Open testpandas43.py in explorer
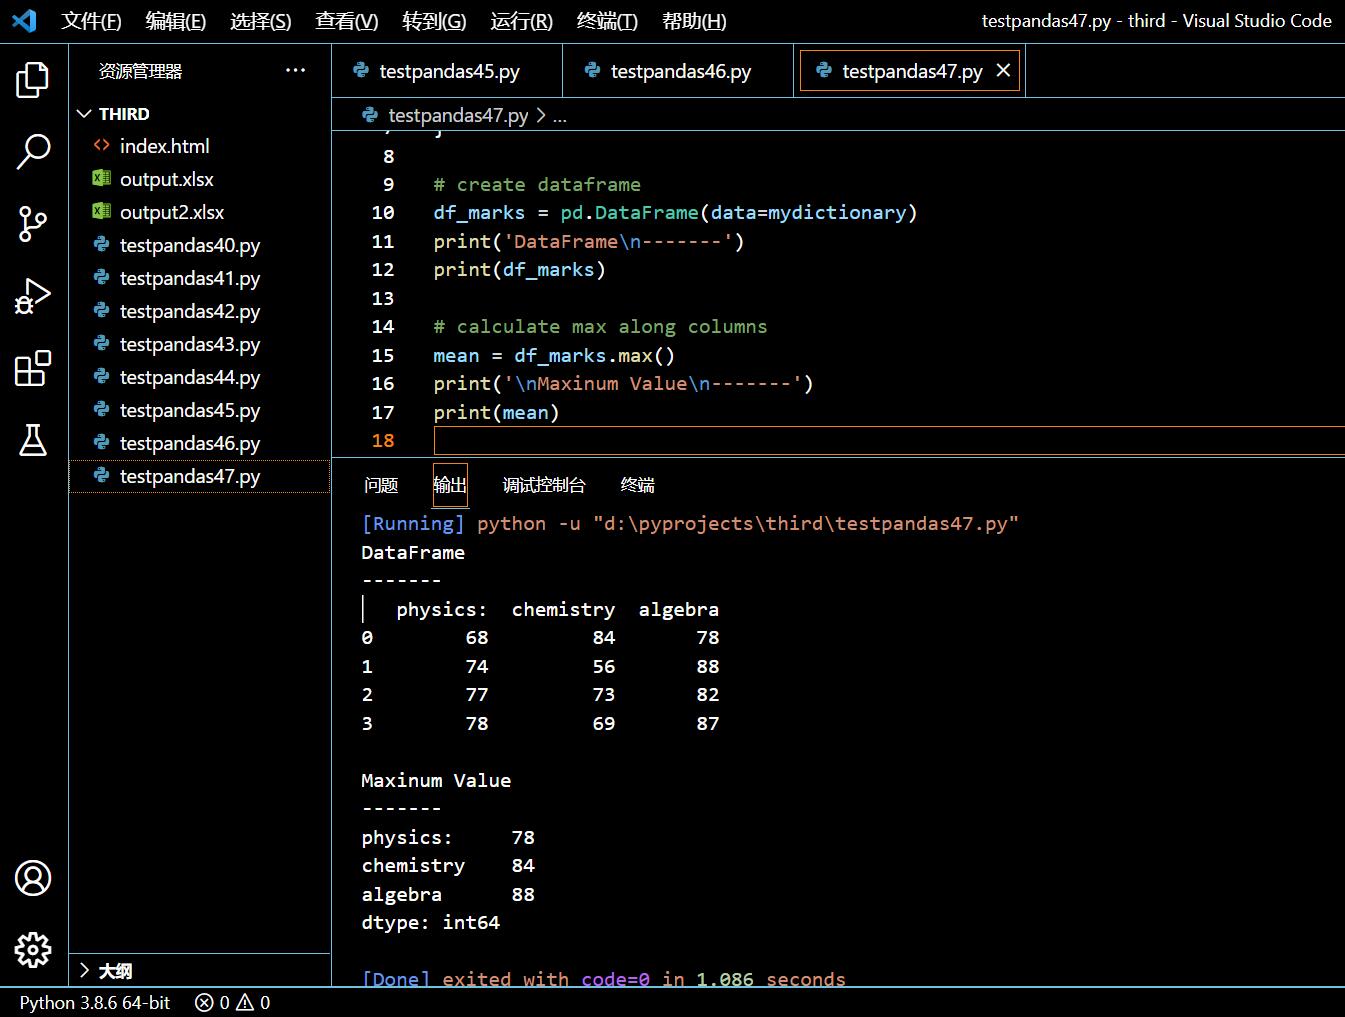Viewport: 1345px width, 1017px height. point(199,344)
